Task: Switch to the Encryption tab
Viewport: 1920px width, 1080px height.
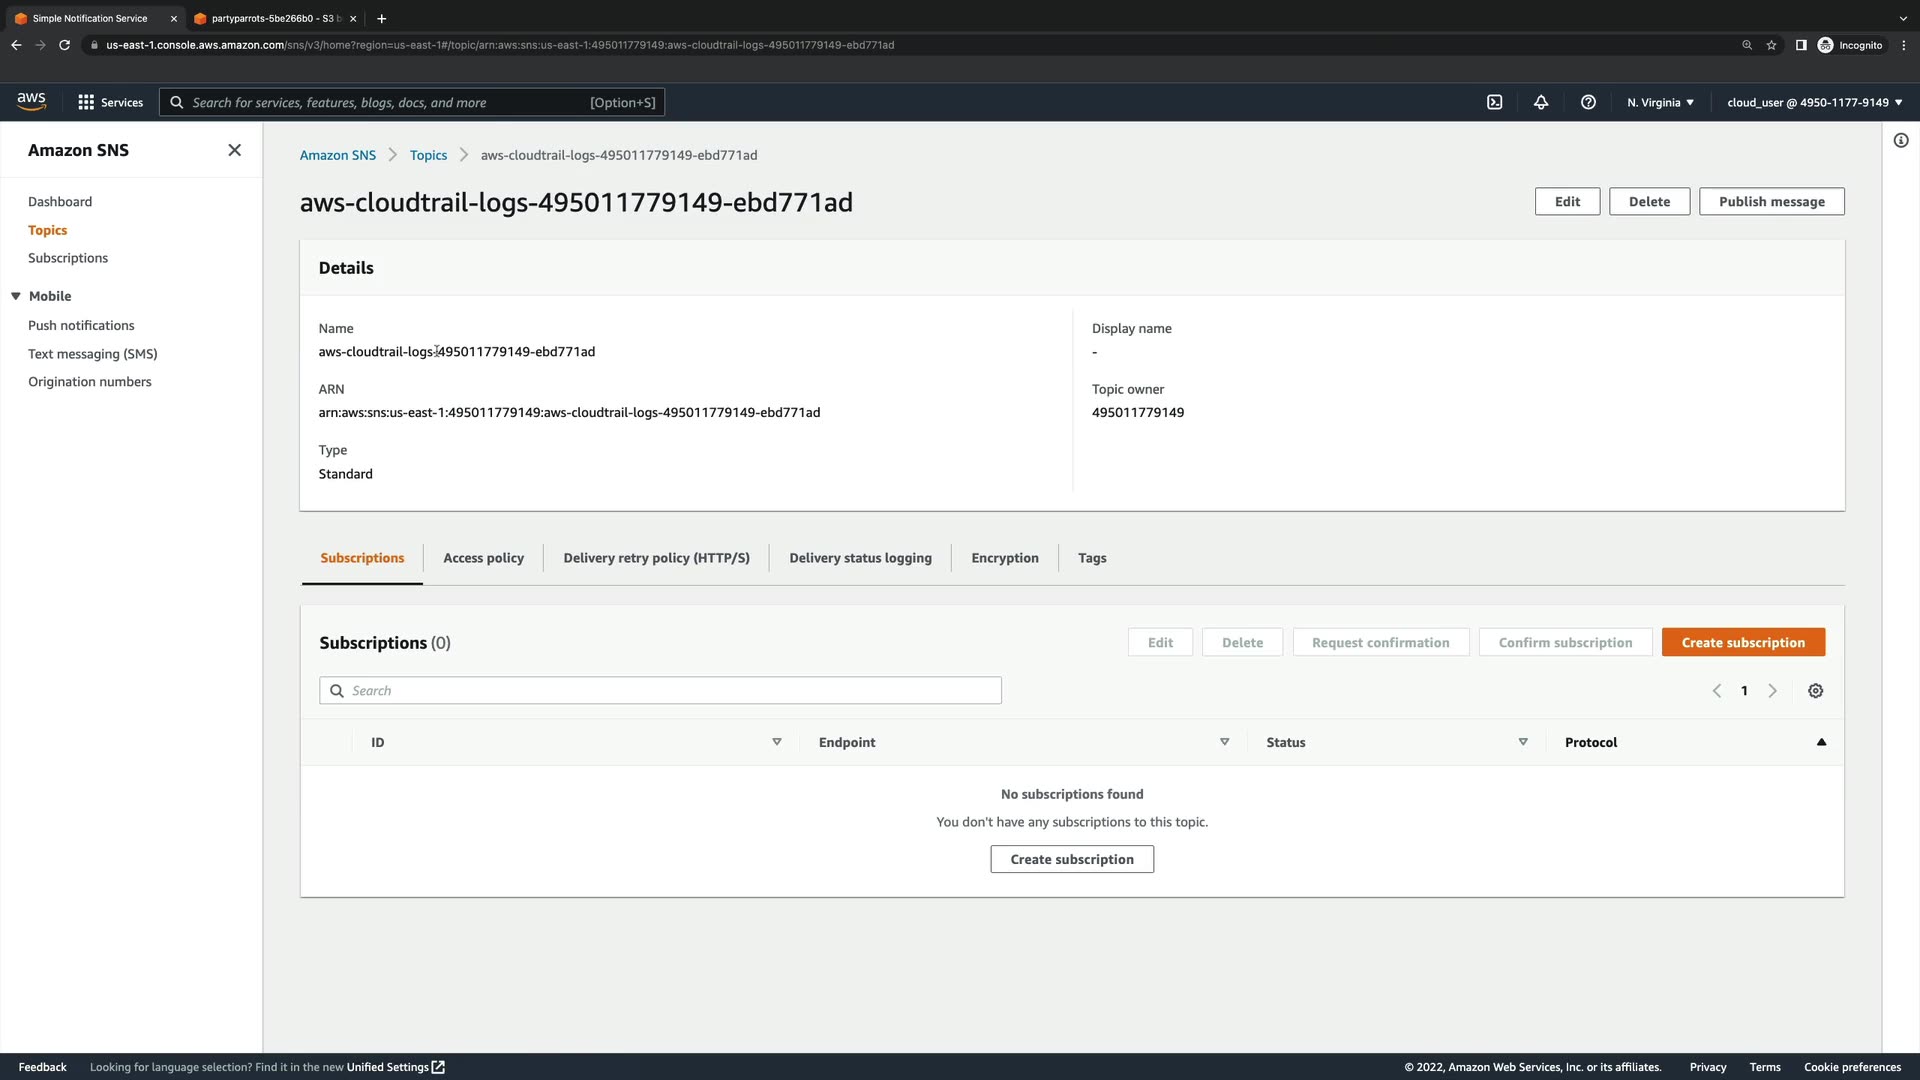Action: [x=1004, y=558]
